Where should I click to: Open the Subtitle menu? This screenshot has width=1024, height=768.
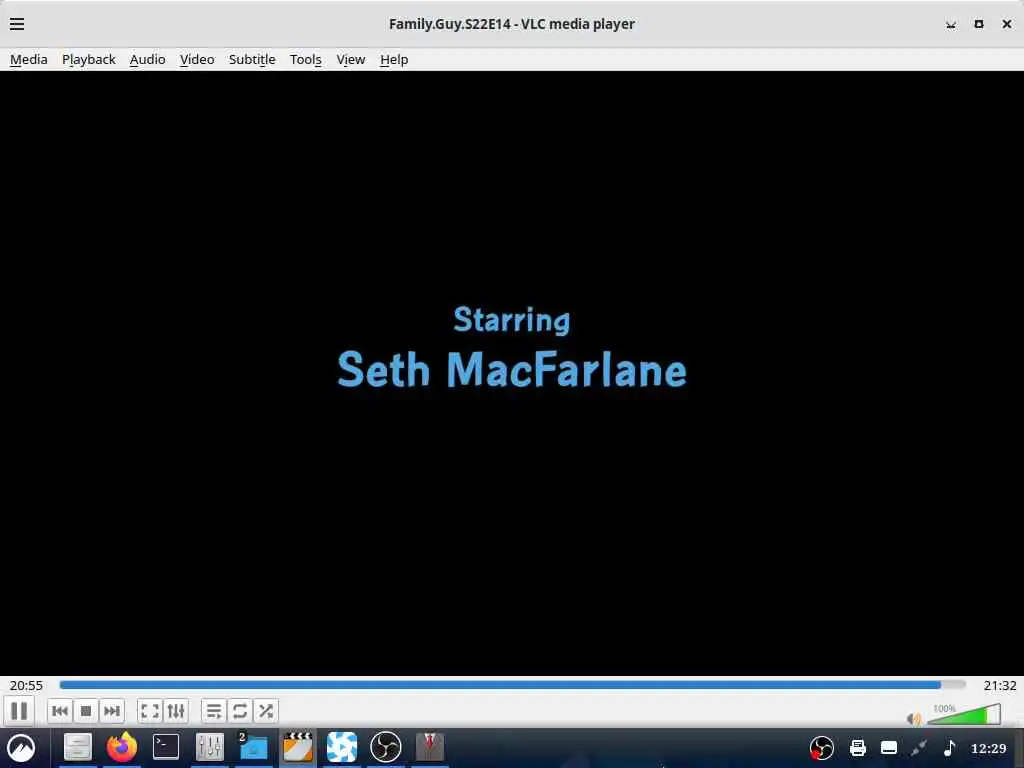(x=252, y=59)
